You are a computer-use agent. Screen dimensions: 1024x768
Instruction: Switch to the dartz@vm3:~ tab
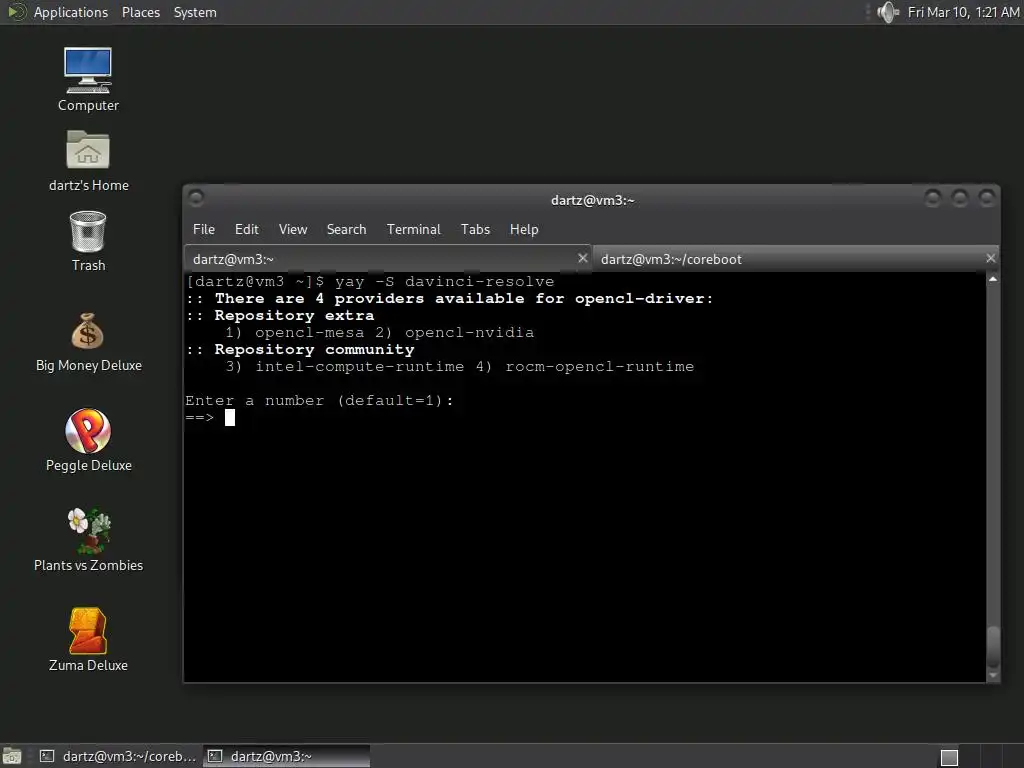point(388,259)
